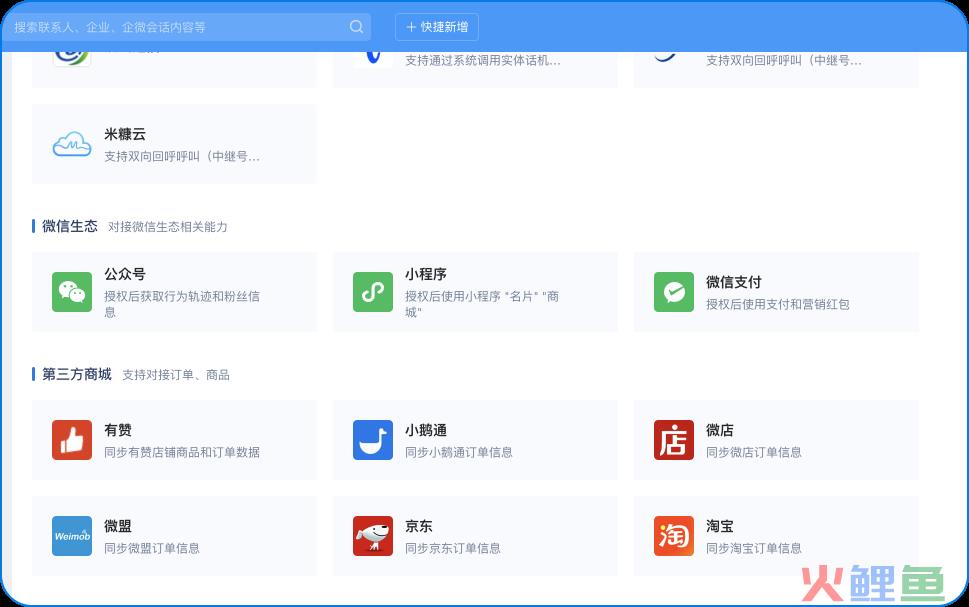Screen dimensions: 969x607
Task: Focus the contacts and enterprise search field
Action: (187, 27)
